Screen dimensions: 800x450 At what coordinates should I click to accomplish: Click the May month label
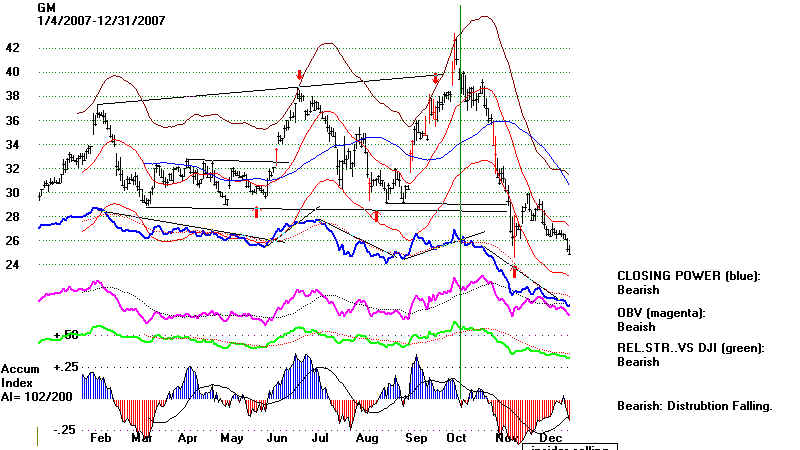[x=232, y=438]
